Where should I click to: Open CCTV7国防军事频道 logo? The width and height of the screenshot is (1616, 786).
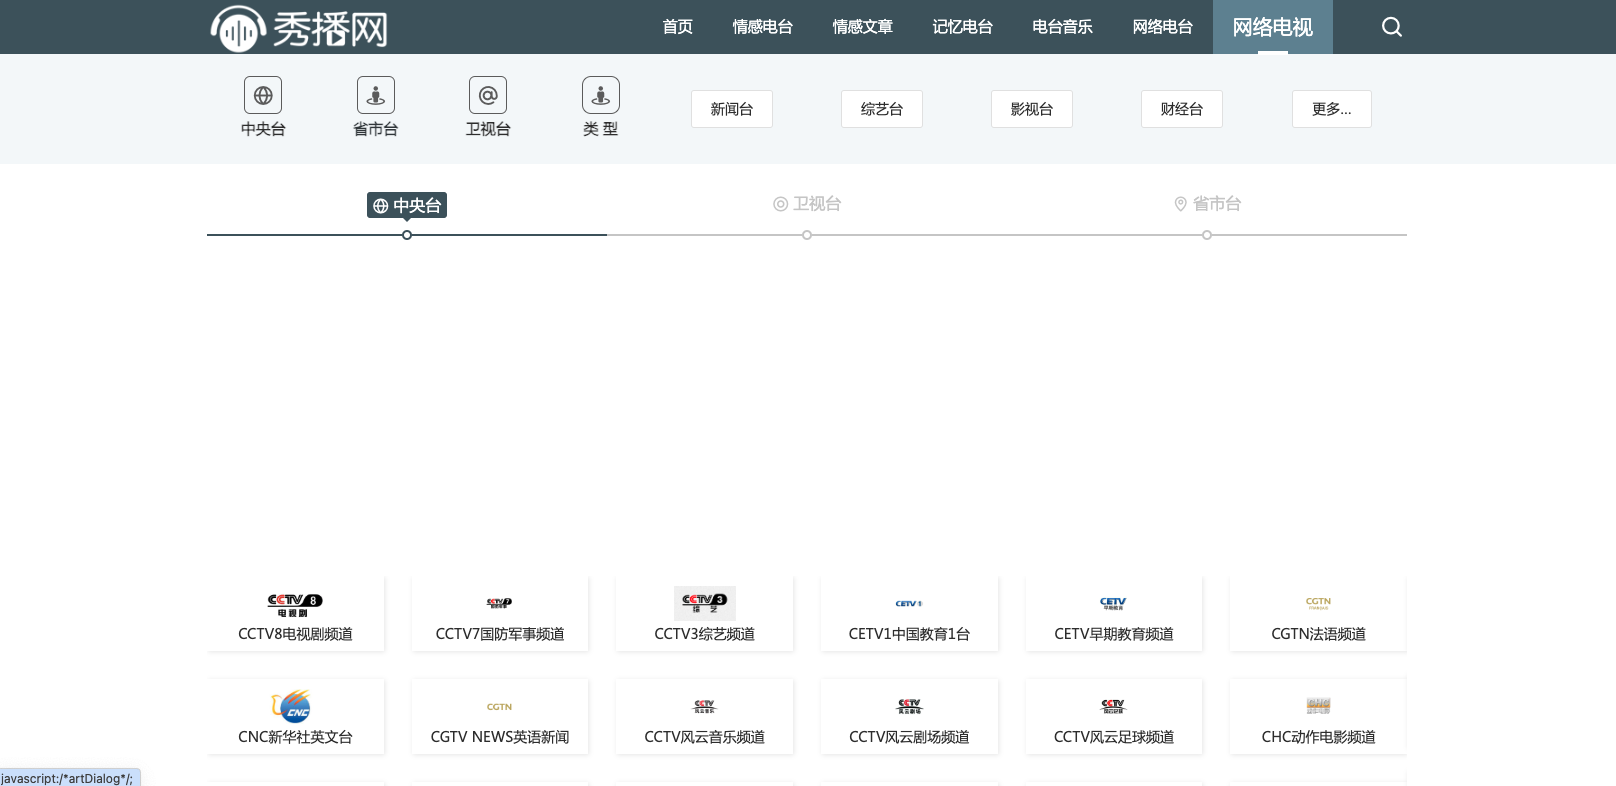[x=500, y=603]
